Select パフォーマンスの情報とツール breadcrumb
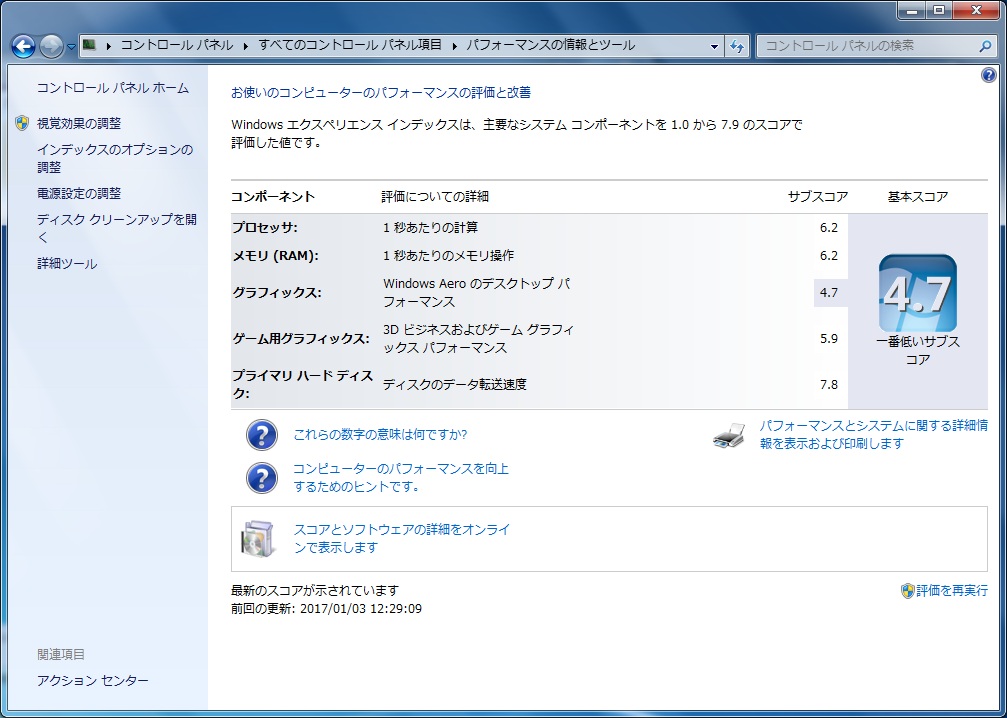This screenshot has height=718, width=1007. tap(550, 45)
